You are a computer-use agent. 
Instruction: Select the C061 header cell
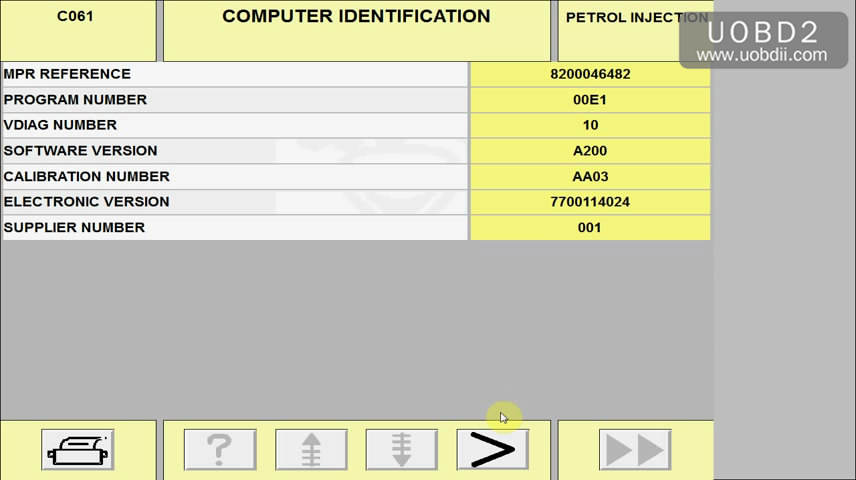tap(77, 17)
